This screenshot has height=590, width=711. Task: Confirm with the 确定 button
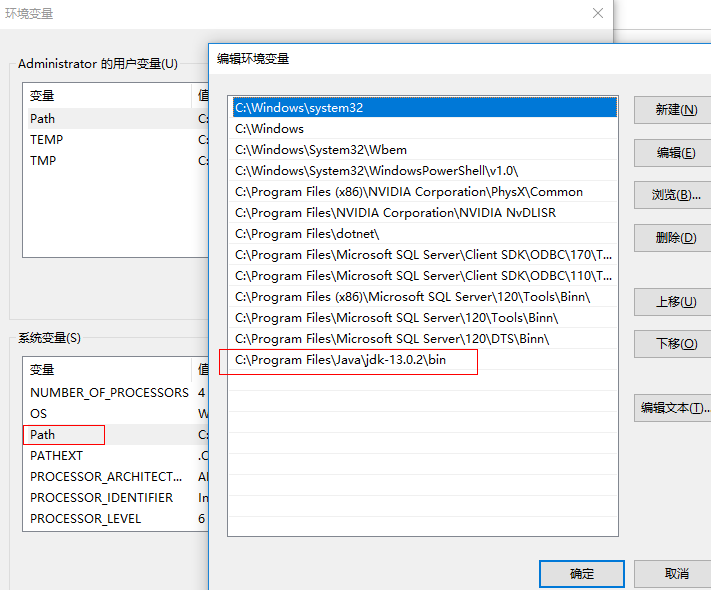click(x=582, y=574)
